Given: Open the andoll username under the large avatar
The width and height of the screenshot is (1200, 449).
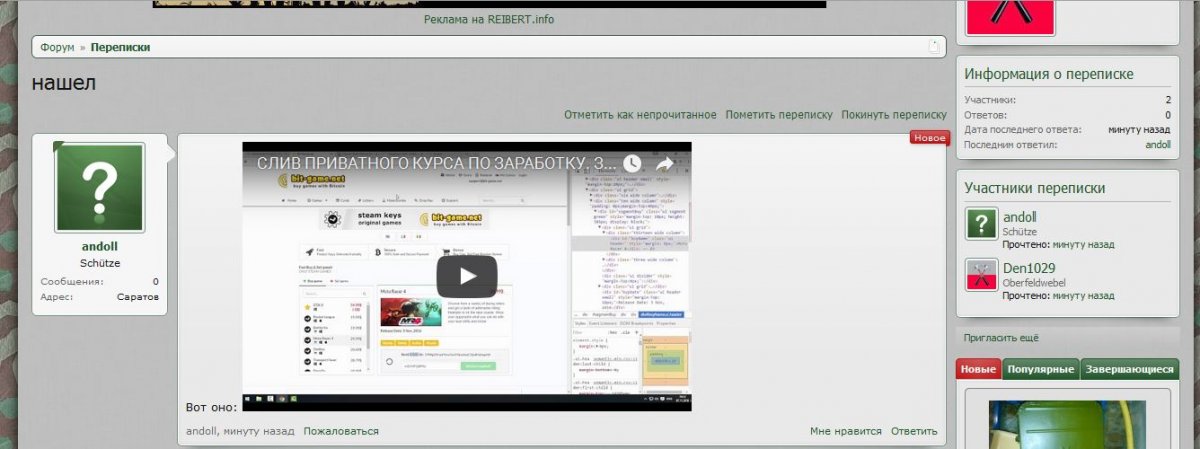Looking at the screenshot, I should [99, 246].
